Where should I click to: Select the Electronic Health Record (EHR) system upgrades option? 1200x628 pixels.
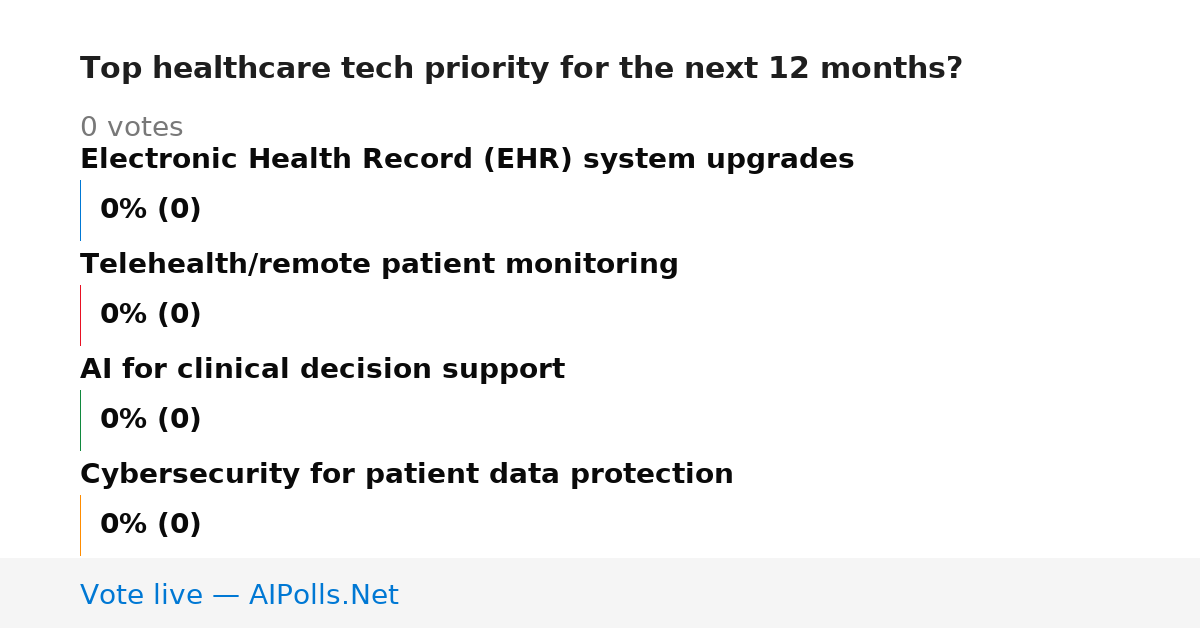point(467,160)
